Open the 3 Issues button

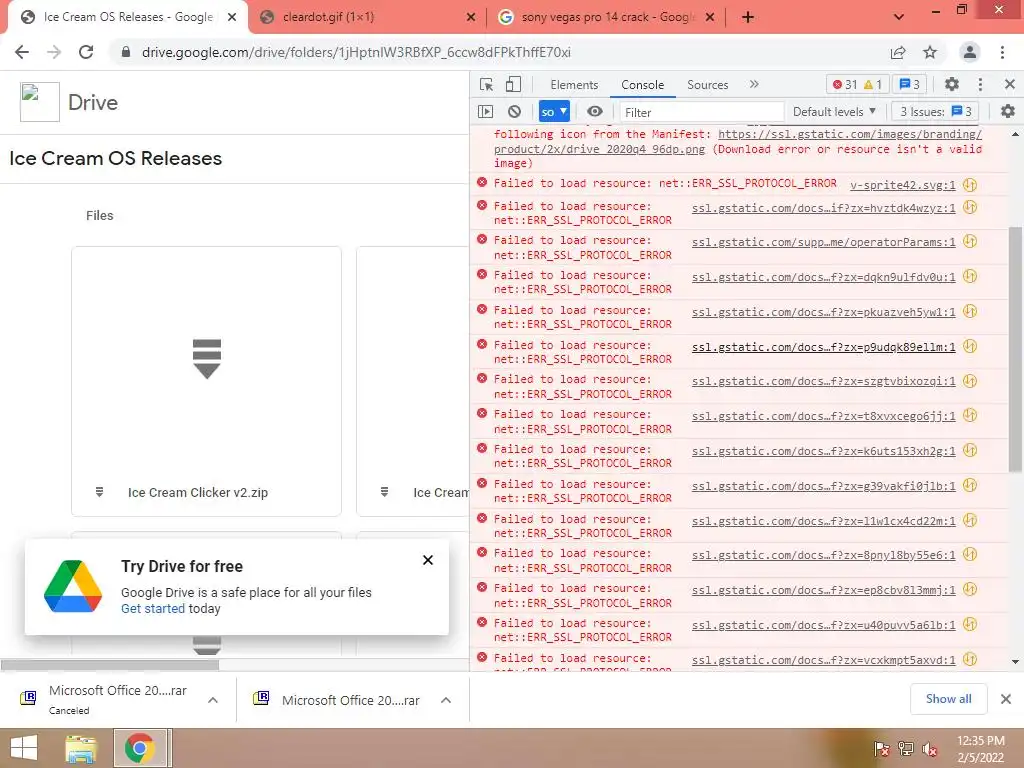click(935, 112)
